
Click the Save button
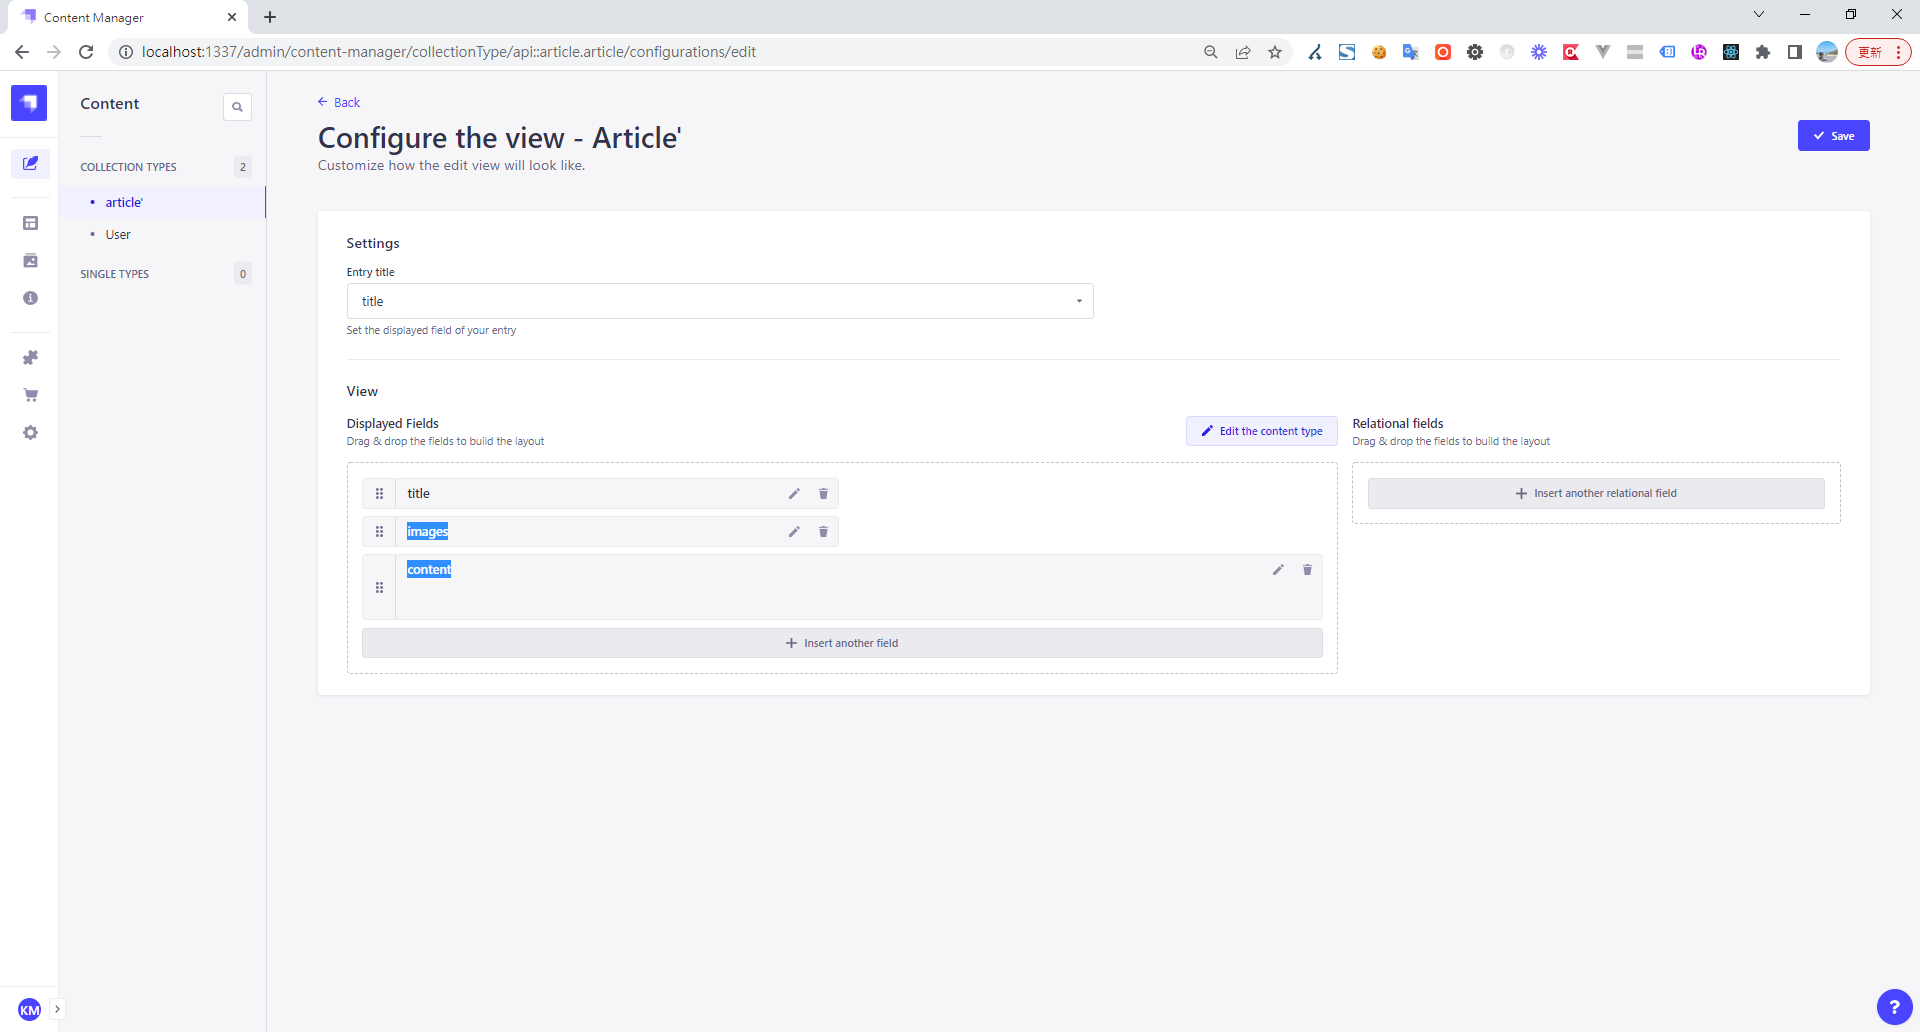(1833, 136)
